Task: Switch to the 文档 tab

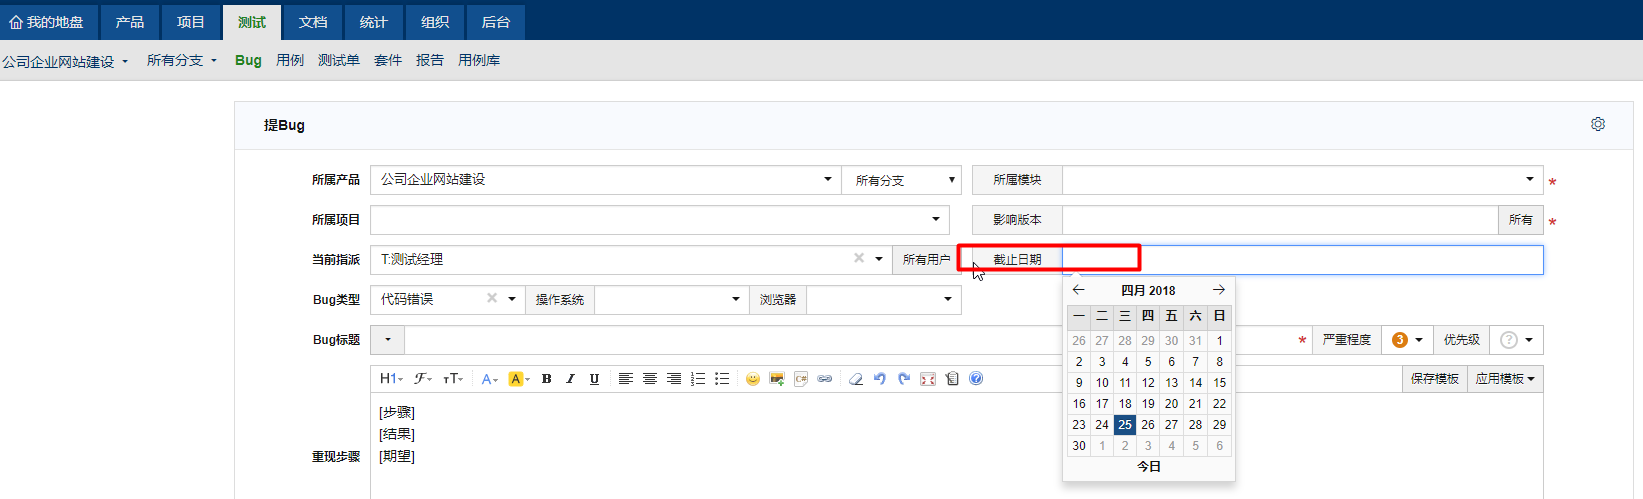Action: pos(313,22)
